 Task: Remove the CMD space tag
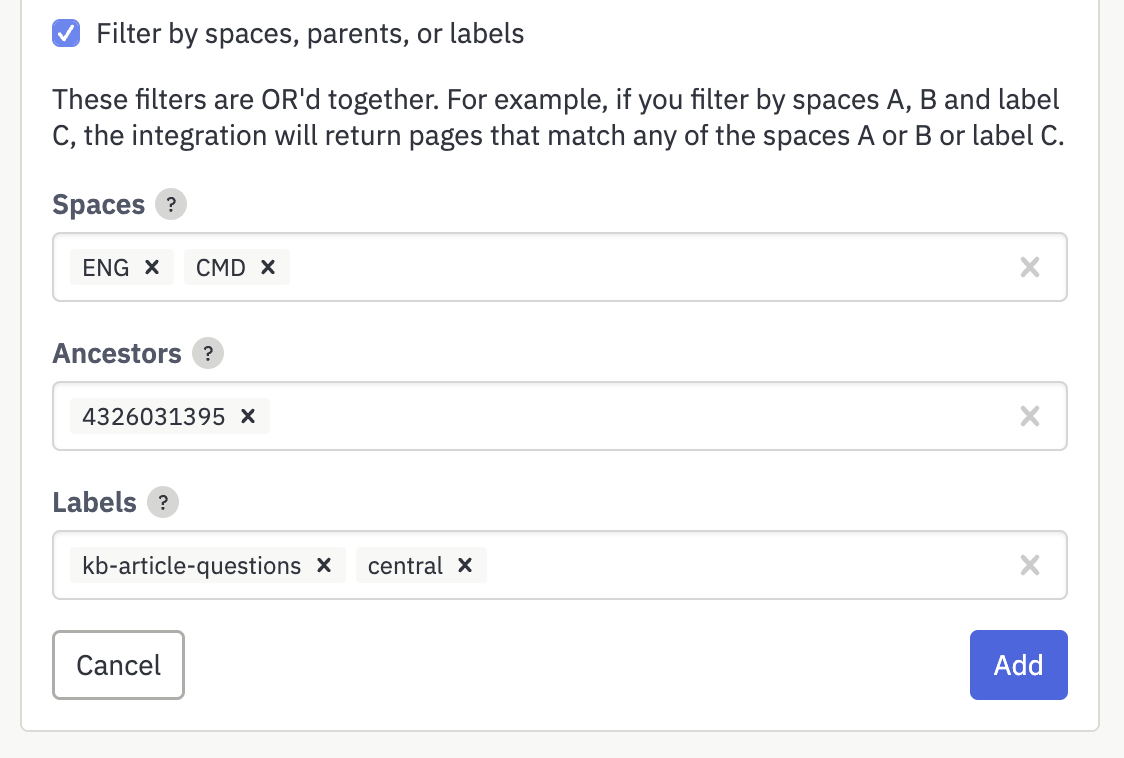point(268,267)
